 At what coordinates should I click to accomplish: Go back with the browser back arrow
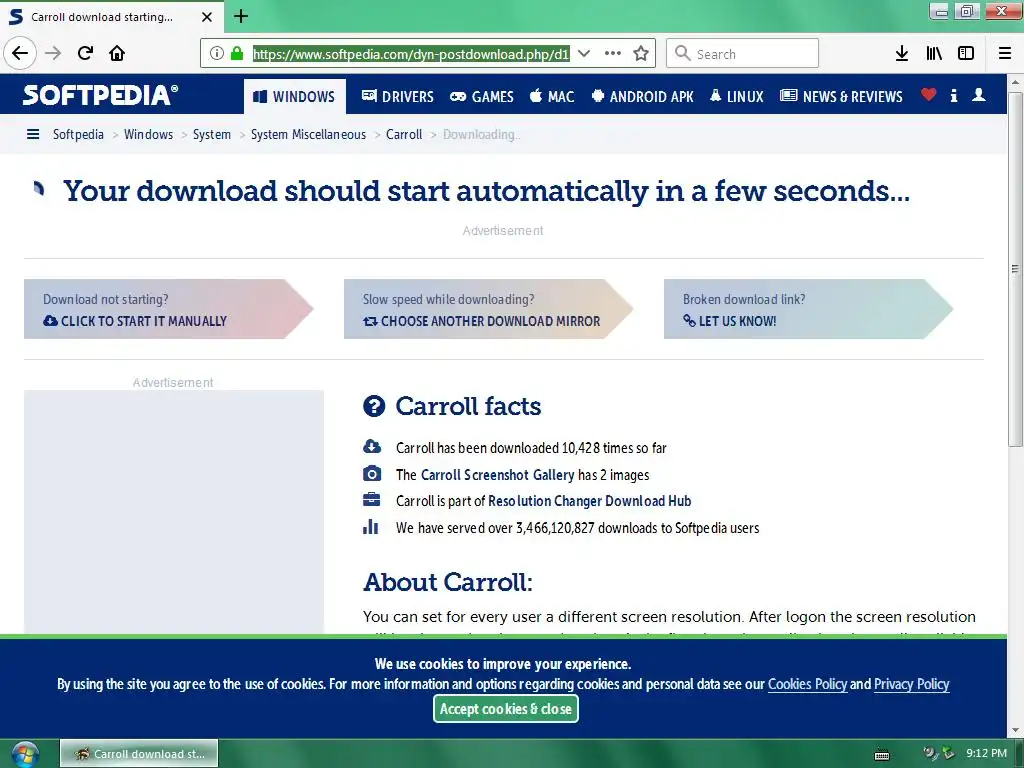coord(20,53)
